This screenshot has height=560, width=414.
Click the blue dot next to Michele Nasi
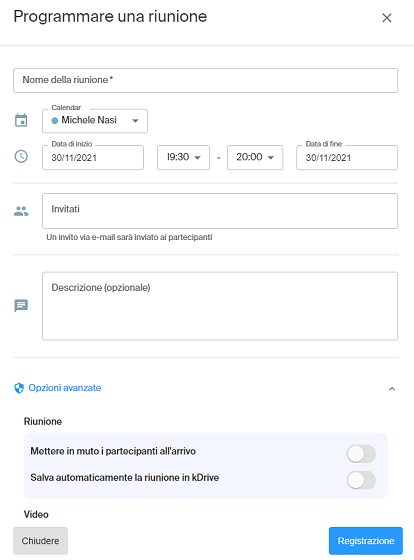pos(55,121)
